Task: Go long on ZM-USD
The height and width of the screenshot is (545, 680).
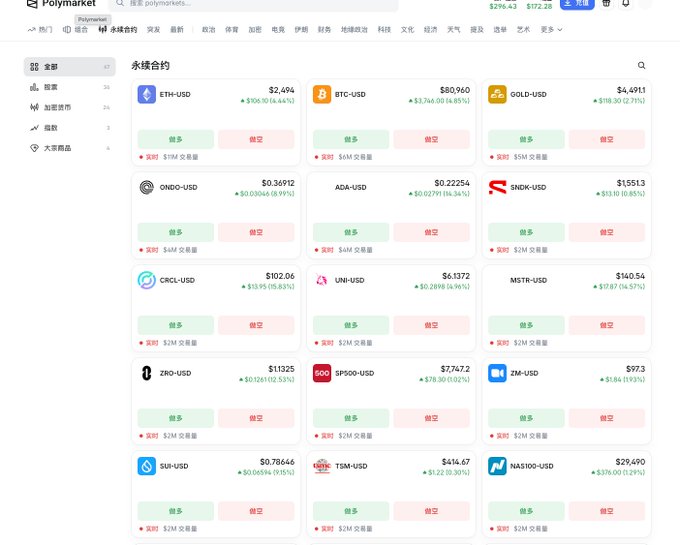Action: pyautogui.click(x=526, y=418)
